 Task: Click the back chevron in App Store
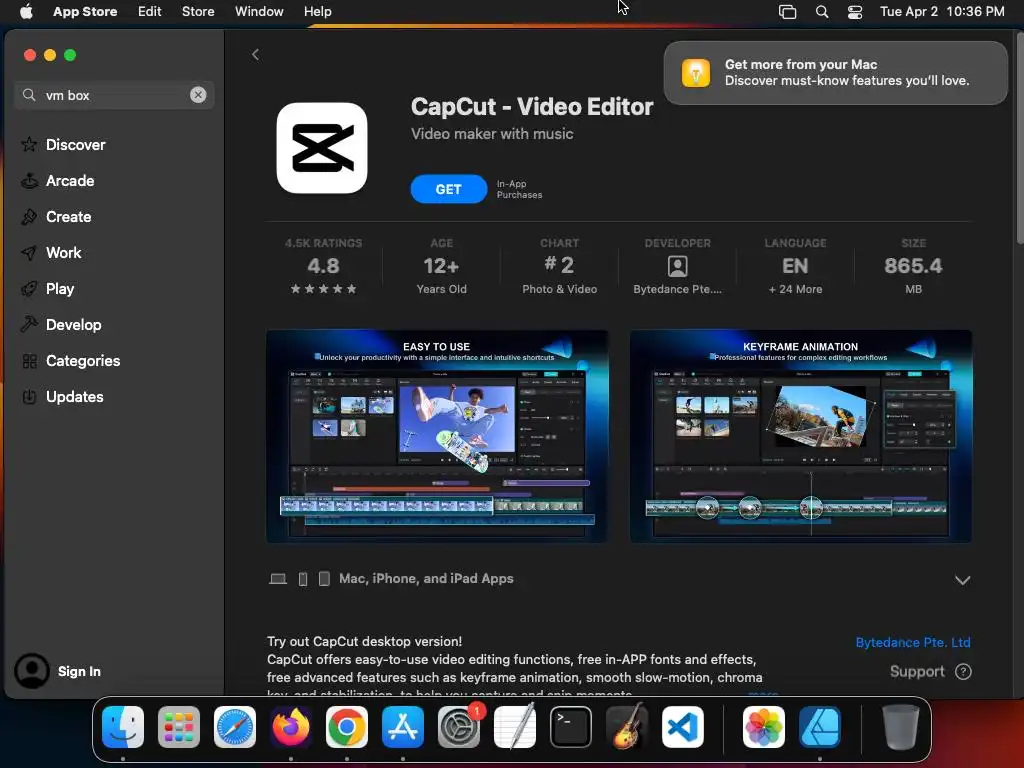255,55
